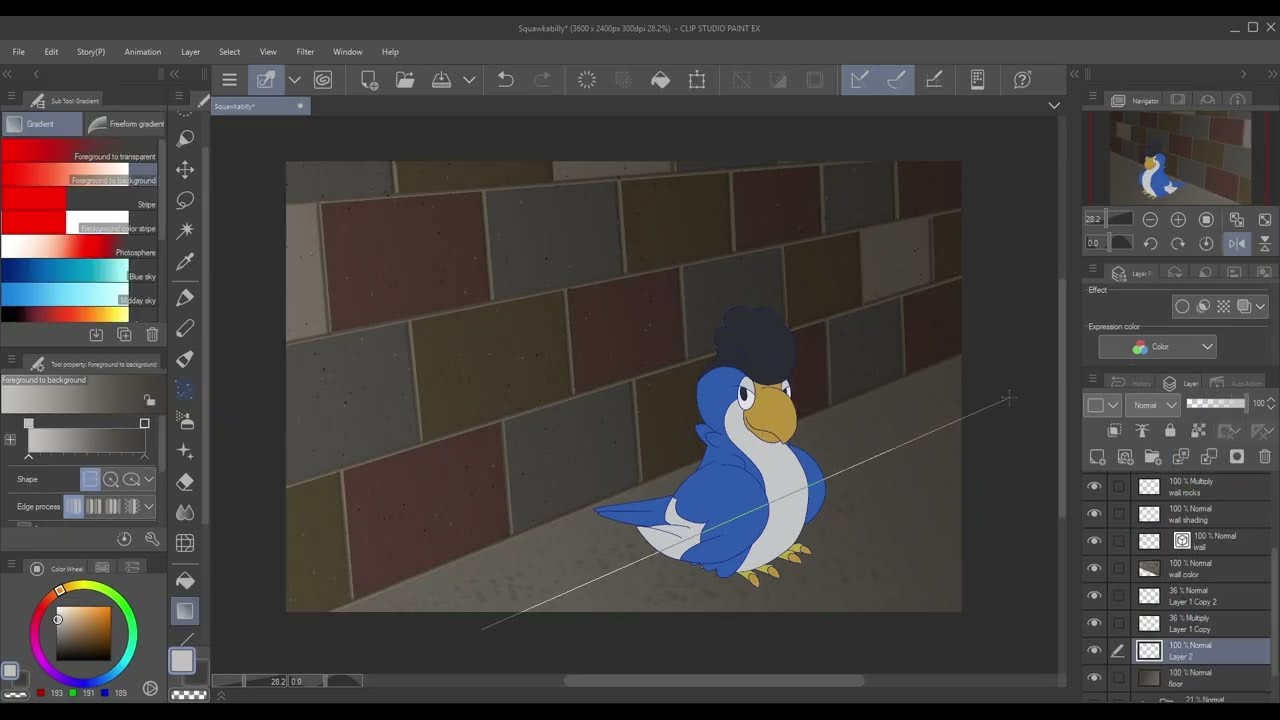
Task: Expand the layer Effect options dropdown
Action: [1260, 307]
